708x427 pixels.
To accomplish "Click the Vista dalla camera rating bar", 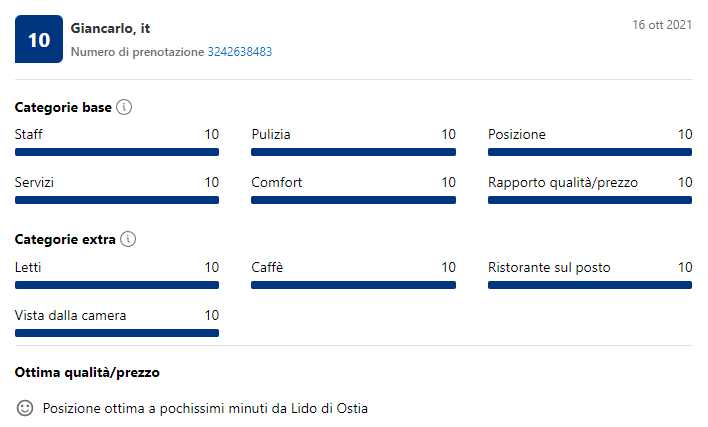I will [x=117, y=333].
